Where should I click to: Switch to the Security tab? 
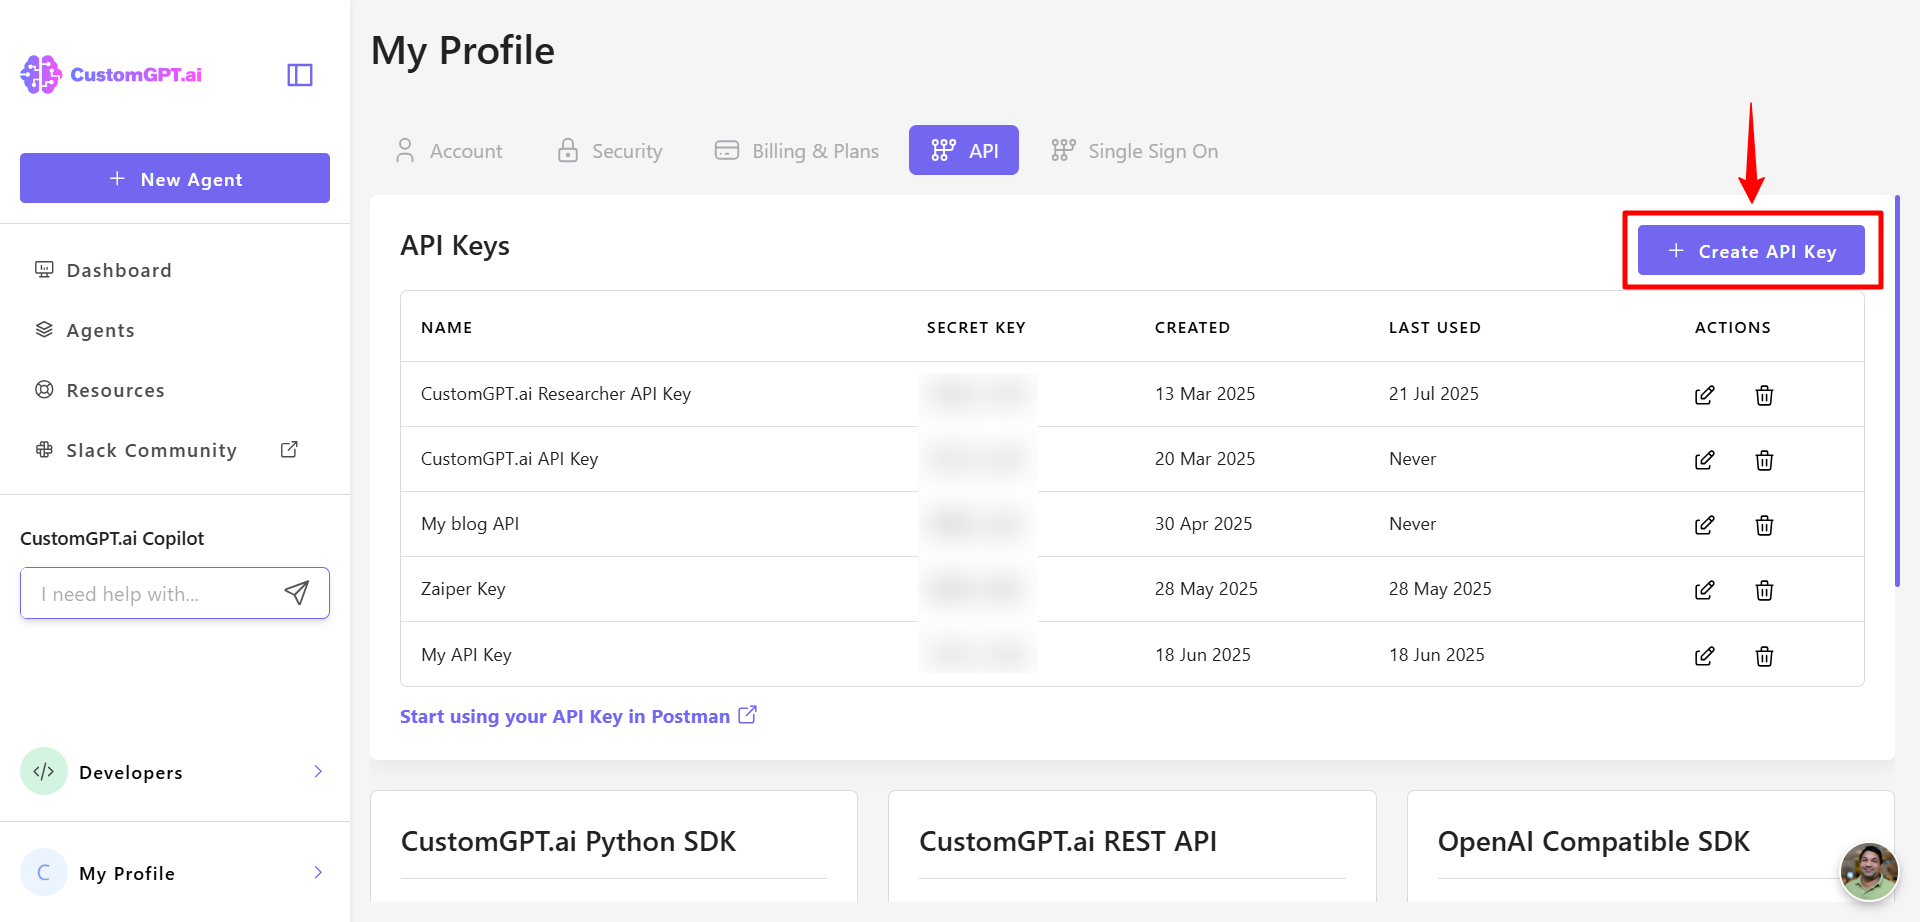610,150
